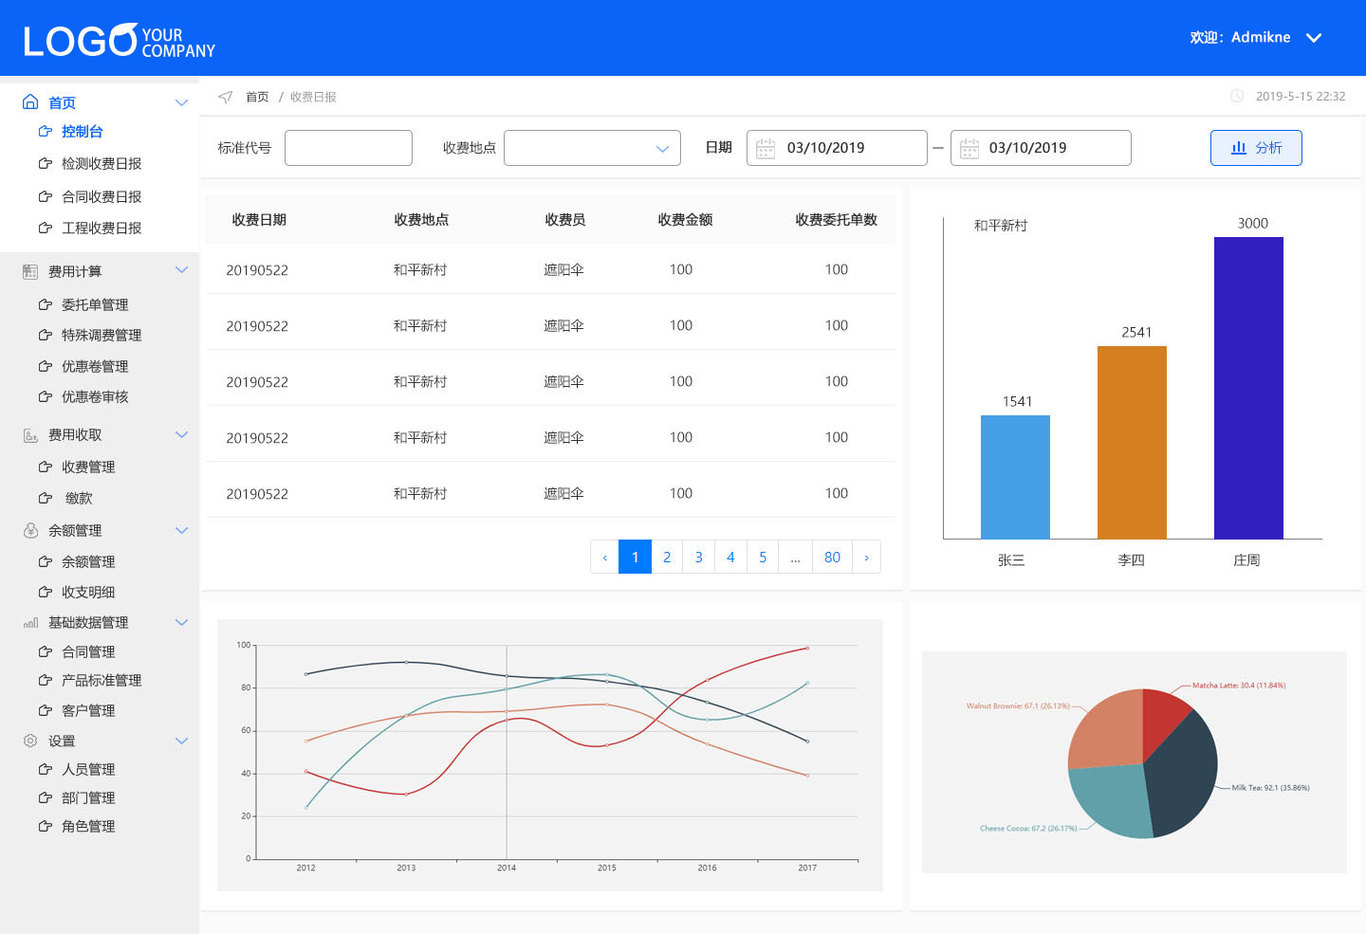Click the end date field 03/10/2019
This screenshot has height=934, width=1366.
point(1041,148)
